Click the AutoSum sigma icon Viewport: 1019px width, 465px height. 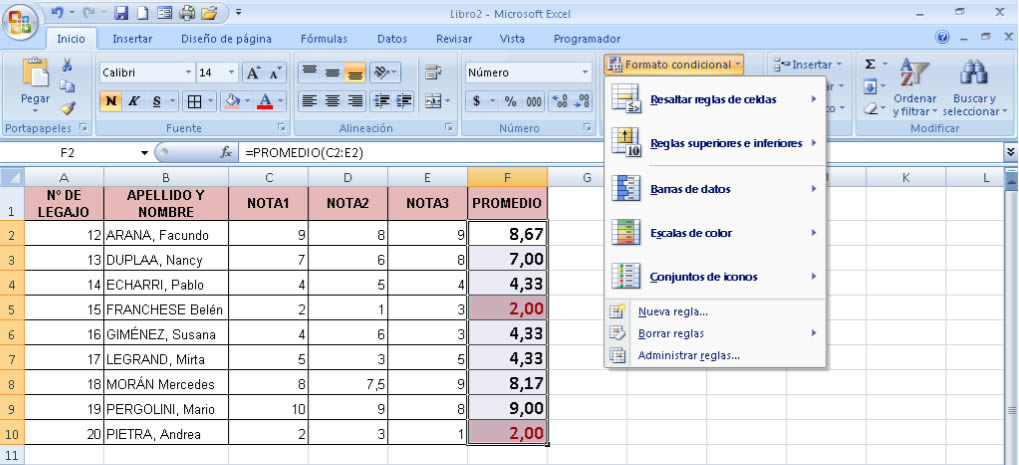click(870, 64)
